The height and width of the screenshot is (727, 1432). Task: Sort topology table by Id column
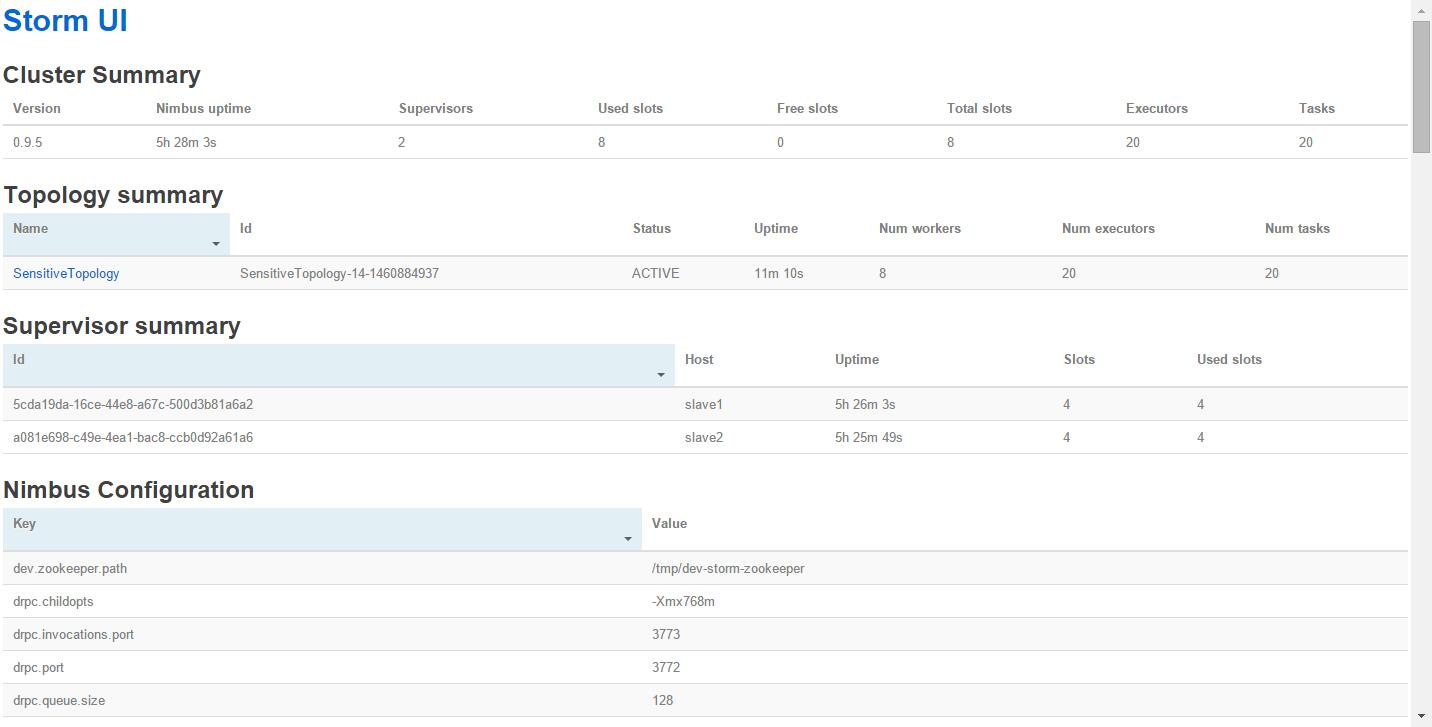click(x=246, y=229)
